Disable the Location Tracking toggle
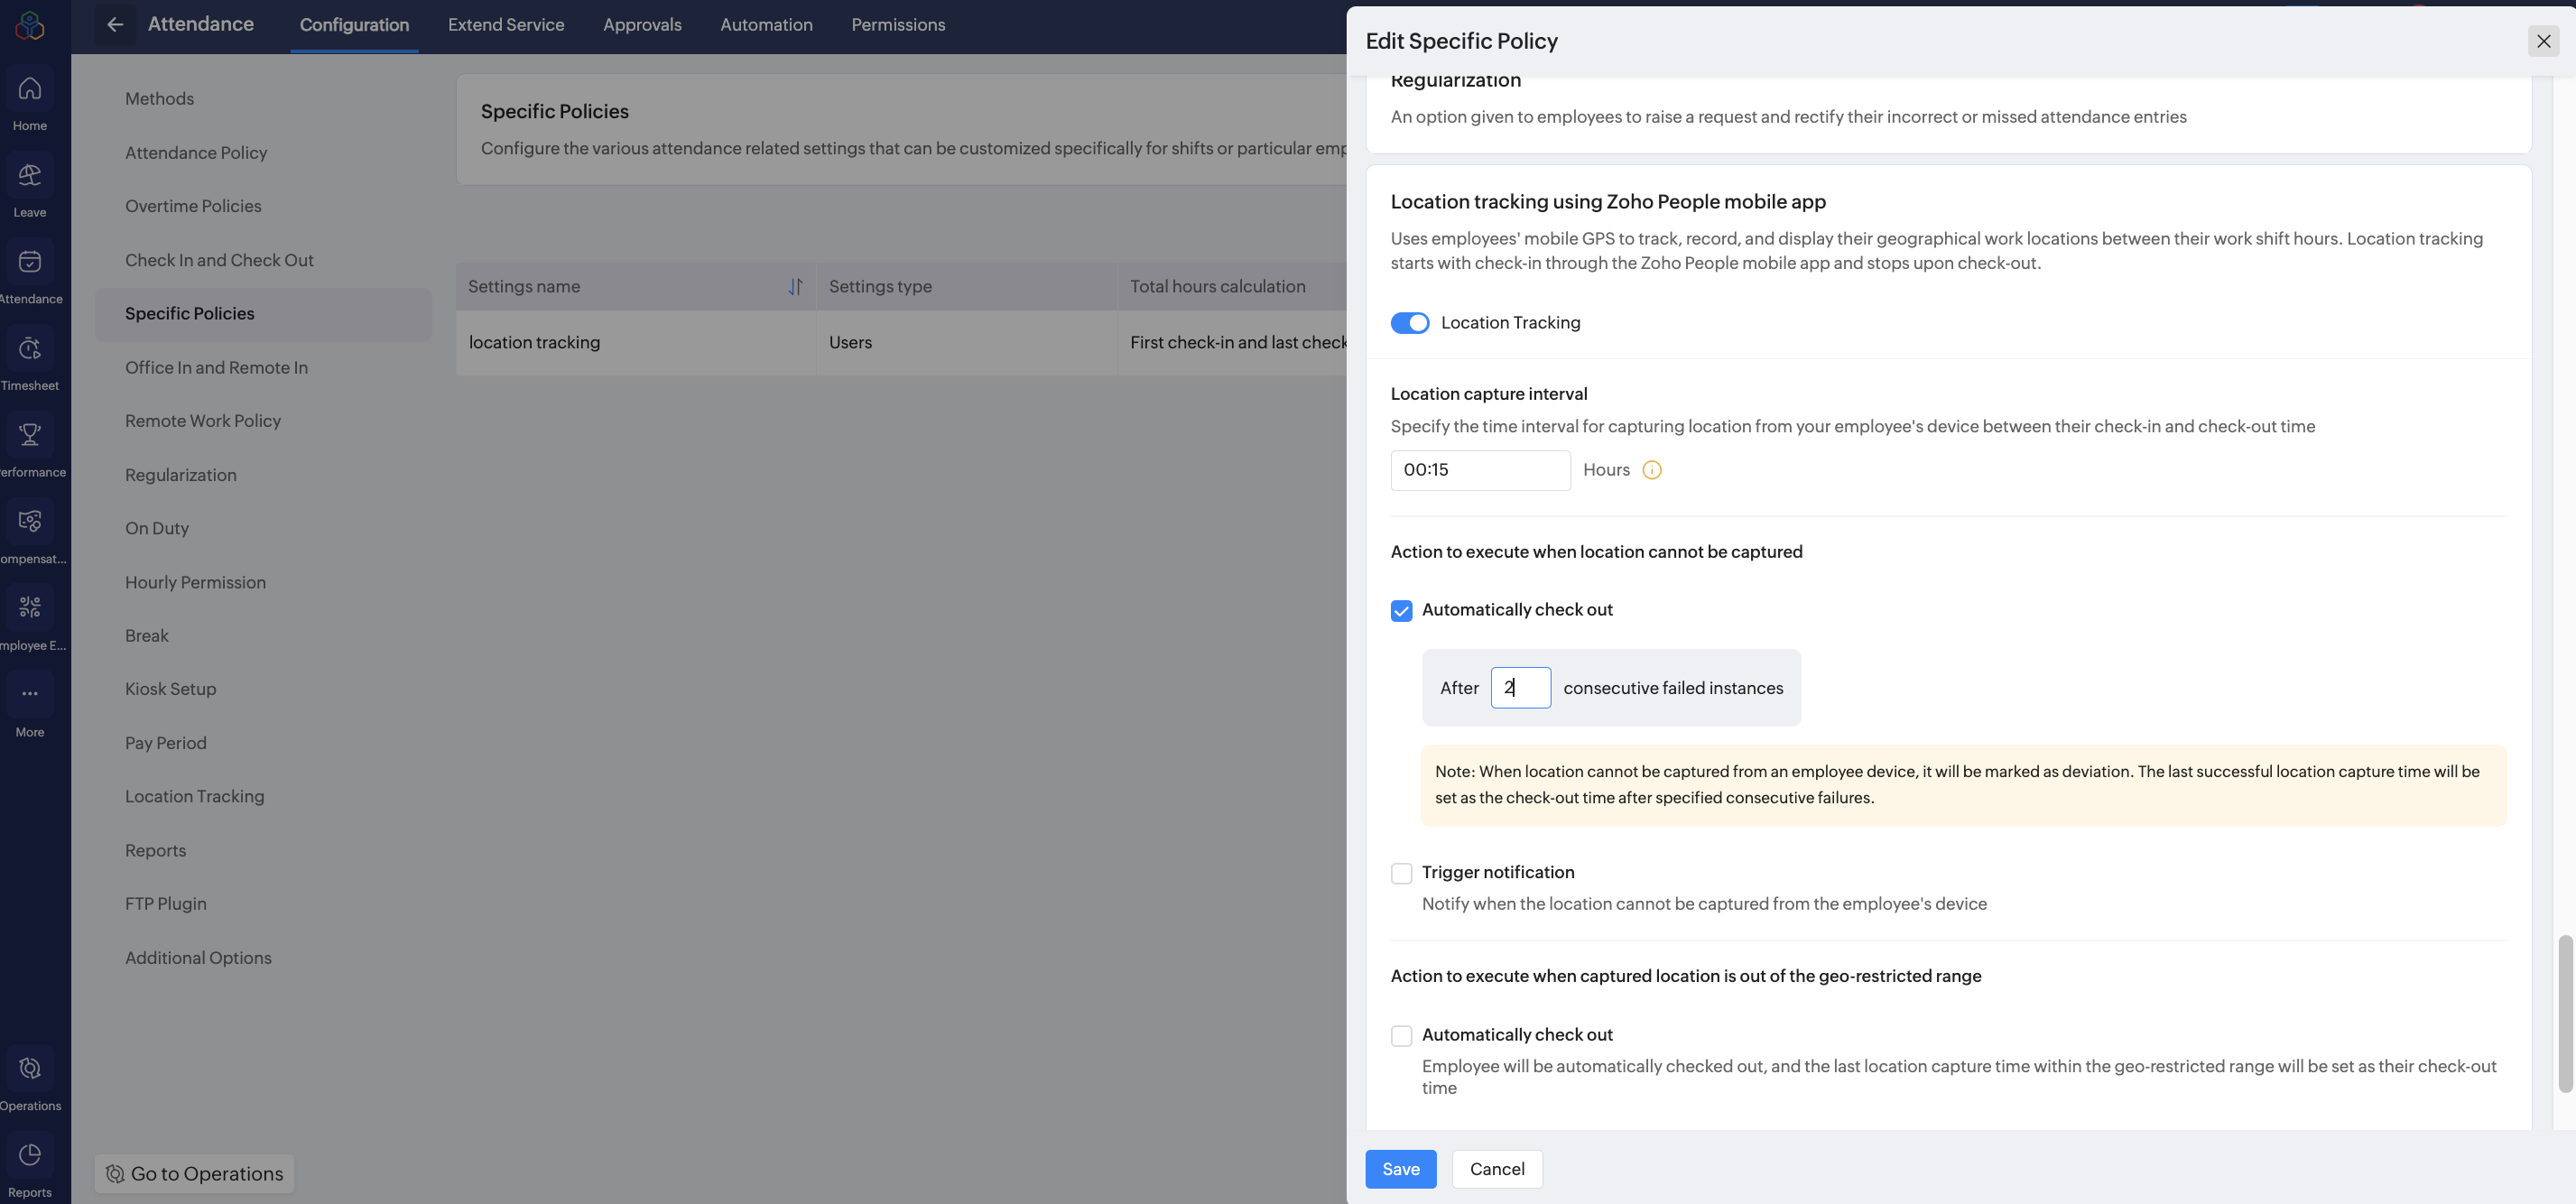 (x=1410, y=323)
